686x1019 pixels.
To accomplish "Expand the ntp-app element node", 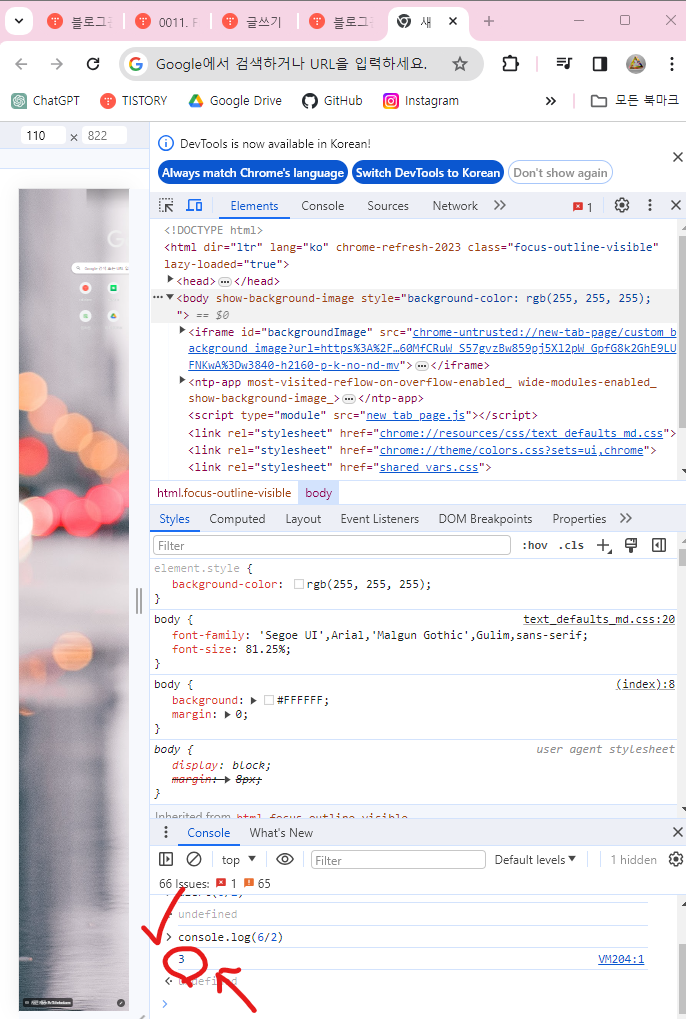I will coord(183,381).
